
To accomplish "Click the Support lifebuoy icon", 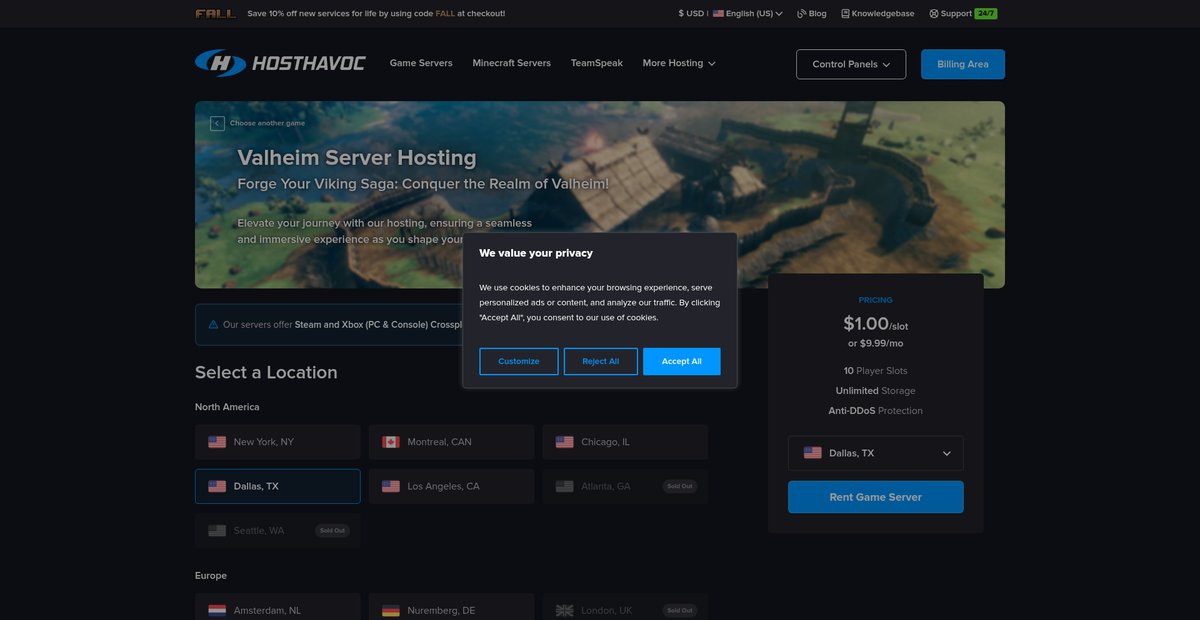I will 934,14.
